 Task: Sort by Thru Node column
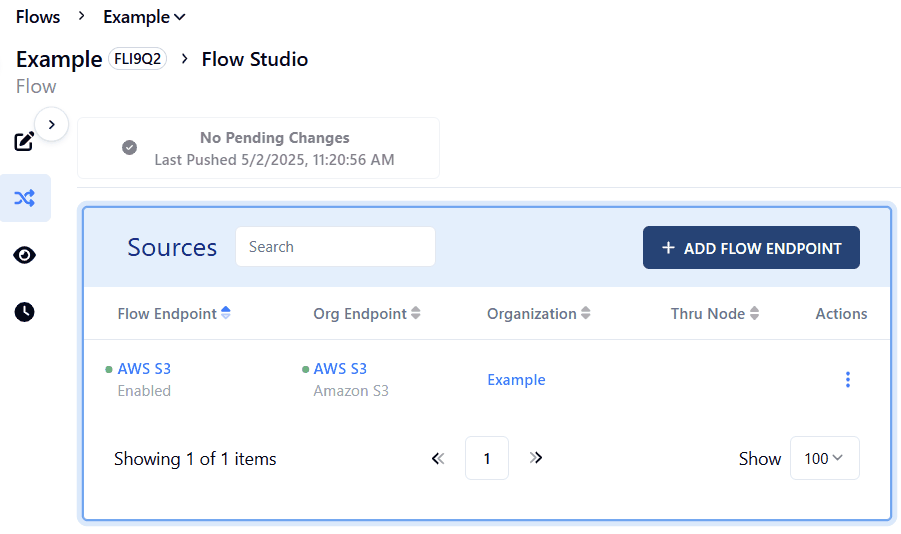pyautogui.click(x=715, y=313)
